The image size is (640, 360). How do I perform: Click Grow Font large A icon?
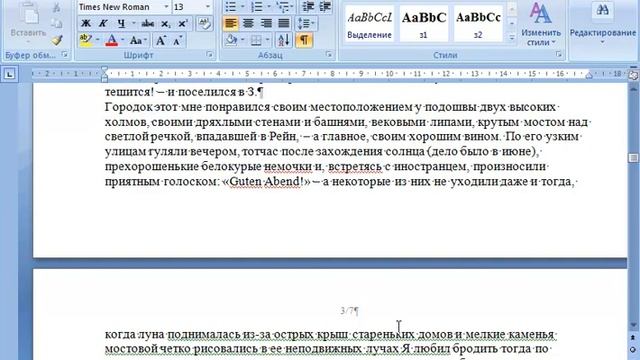pyautogui.click(x=160, y=40)
